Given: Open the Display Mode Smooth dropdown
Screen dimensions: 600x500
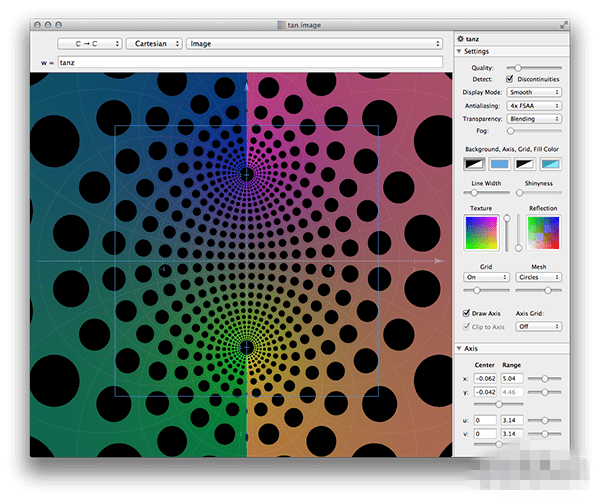Looking at the screenshot, I should click(x=535, y=91).
